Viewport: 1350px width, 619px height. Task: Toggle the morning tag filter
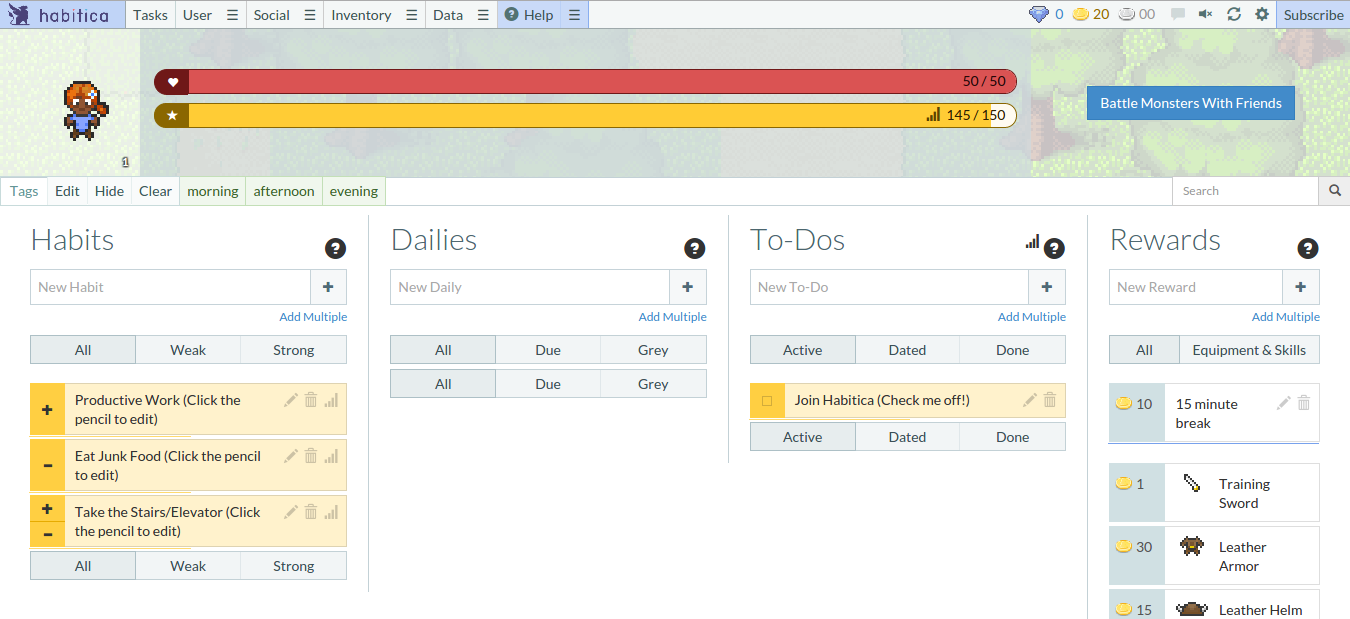click(213, 191)
